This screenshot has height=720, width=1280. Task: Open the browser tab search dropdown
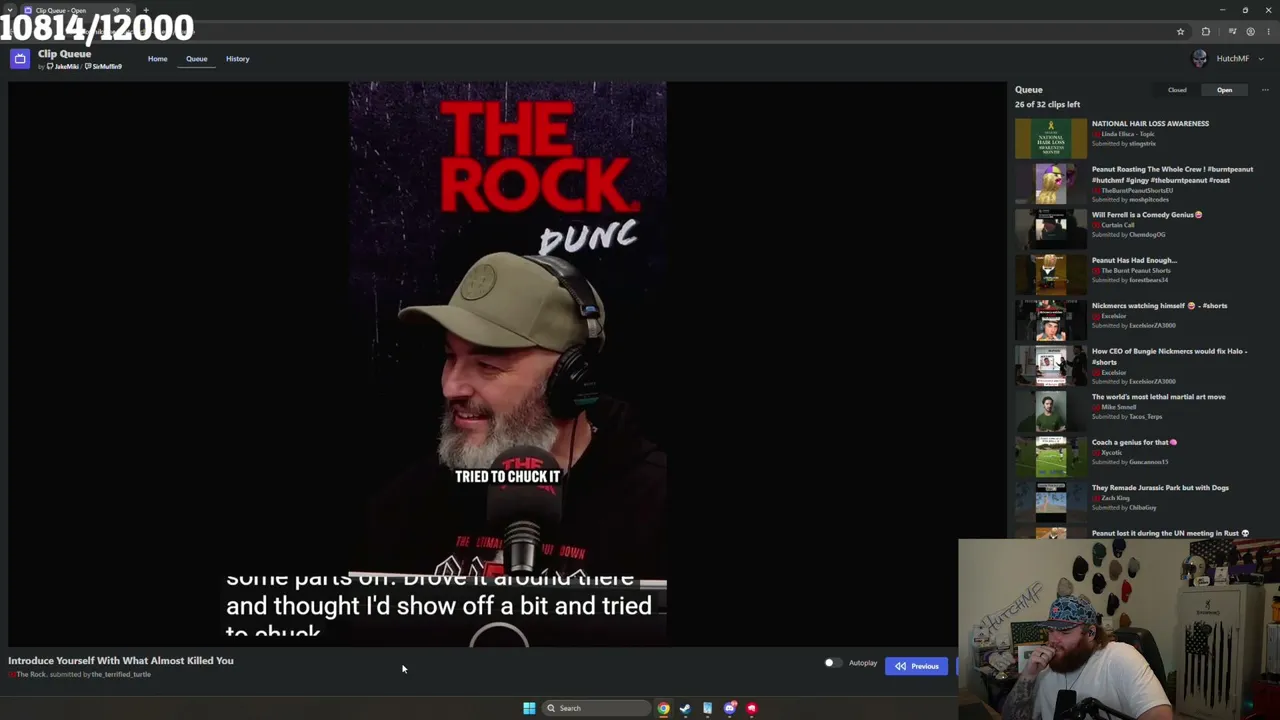pos(9,10)
